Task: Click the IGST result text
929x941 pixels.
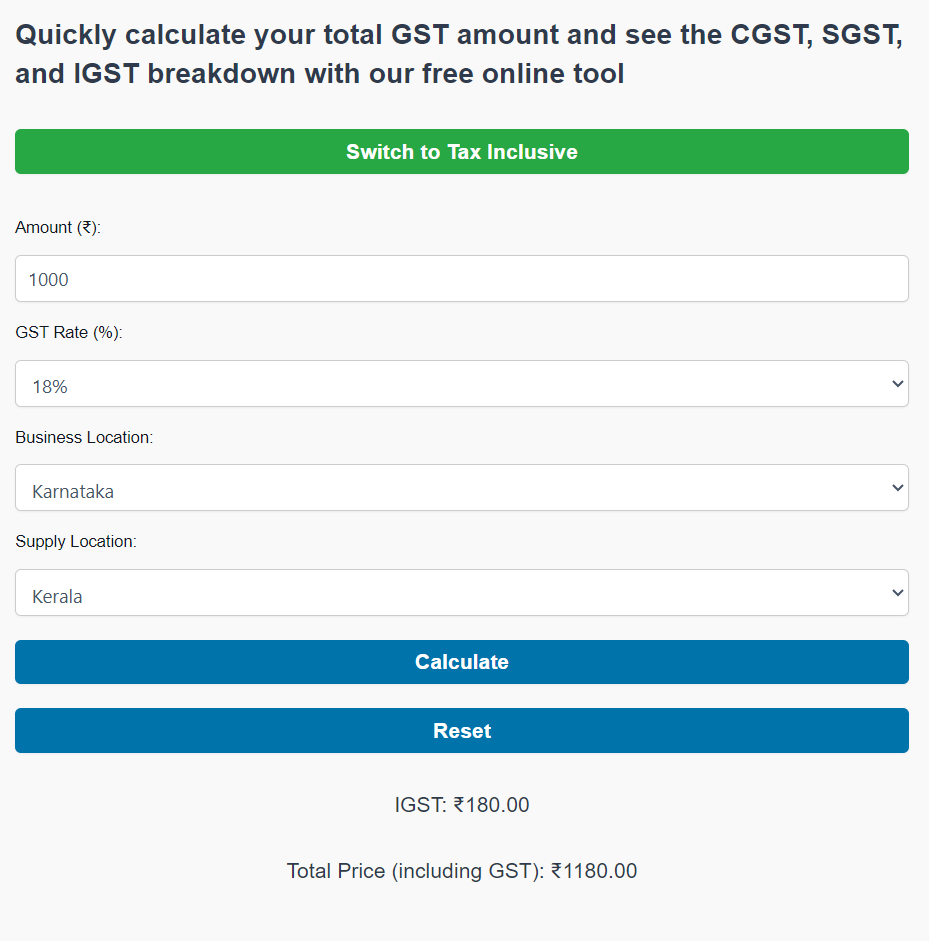Action: pyautogui.click(x=461, y=804)
